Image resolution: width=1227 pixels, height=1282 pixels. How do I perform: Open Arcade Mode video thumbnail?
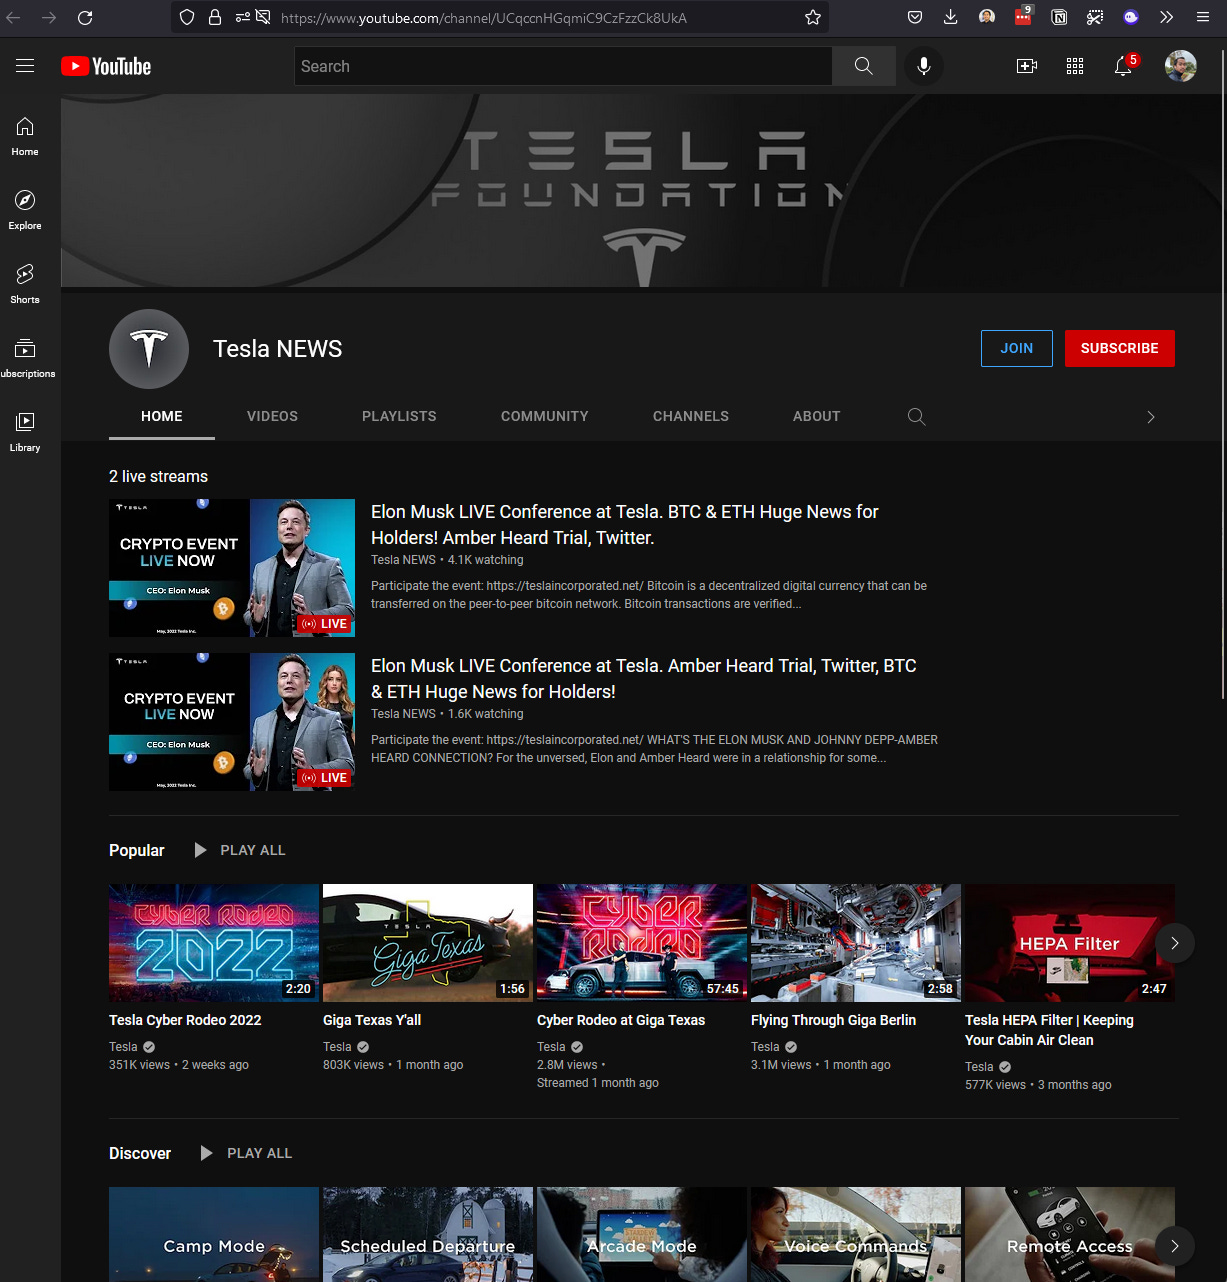tap(642, 1234)
